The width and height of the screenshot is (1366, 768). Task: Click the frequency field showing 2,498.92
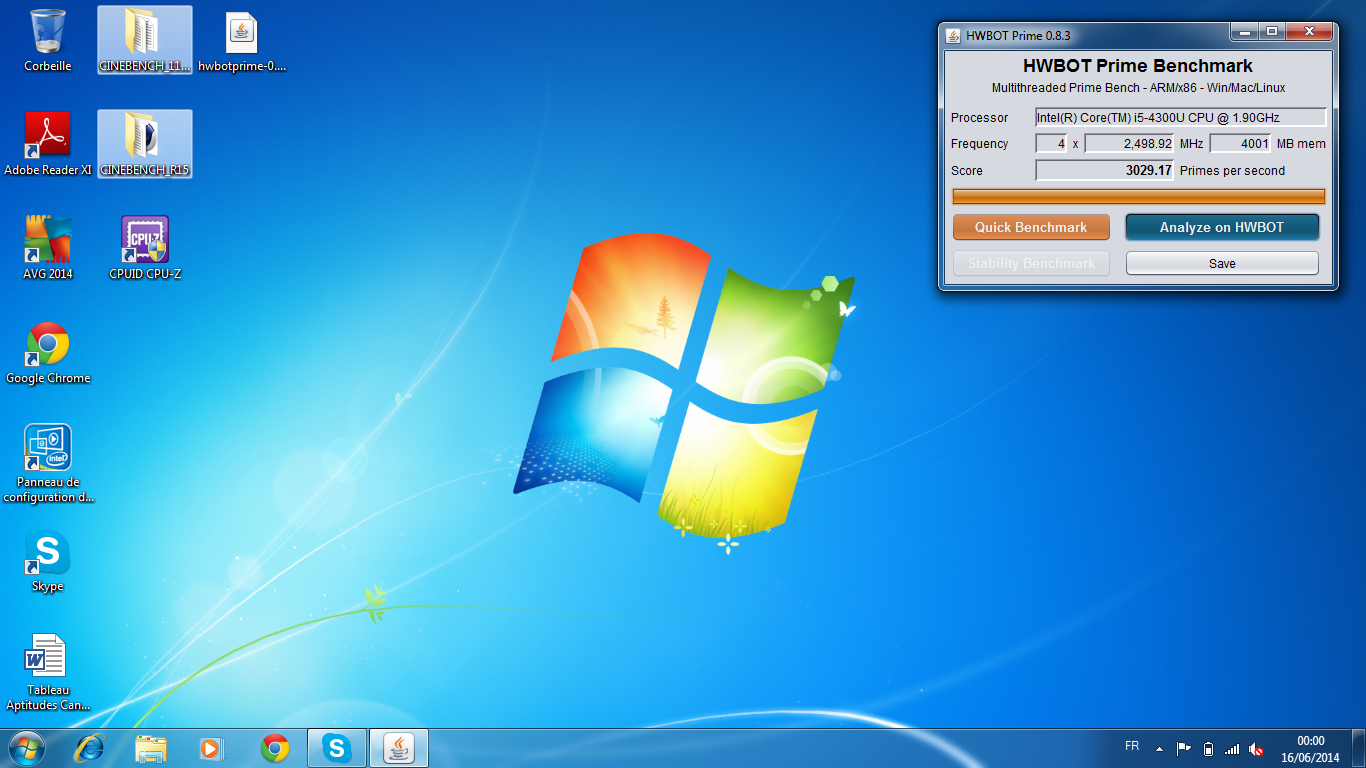coord(1129,143)
